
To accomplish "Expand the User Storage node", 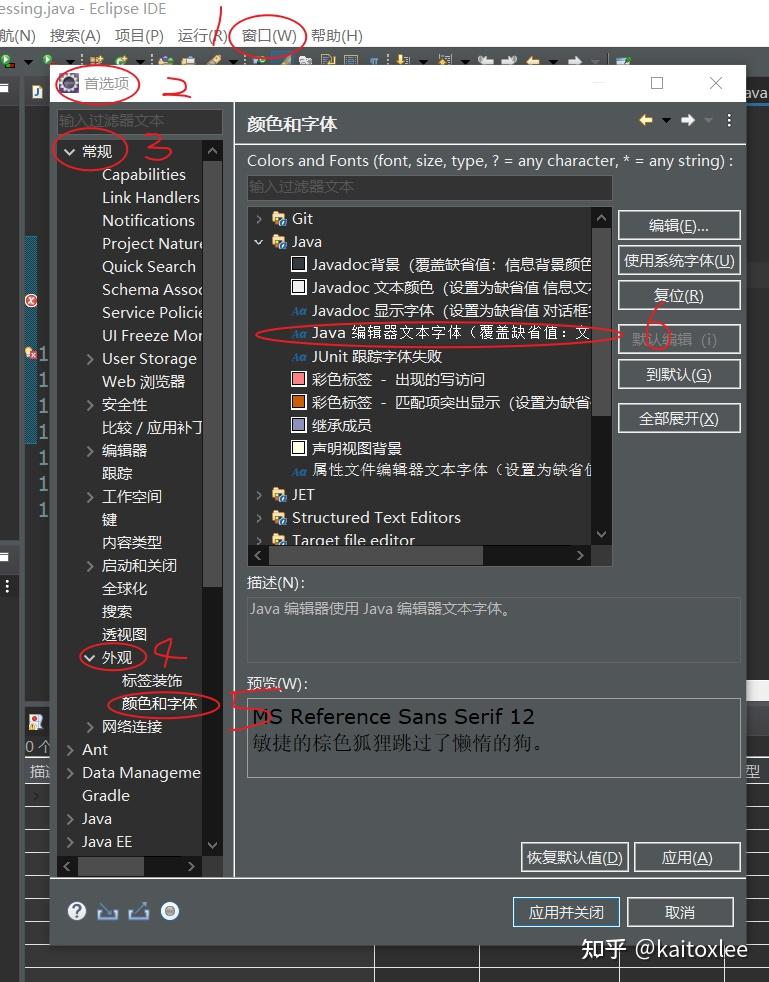I will 90,359.
